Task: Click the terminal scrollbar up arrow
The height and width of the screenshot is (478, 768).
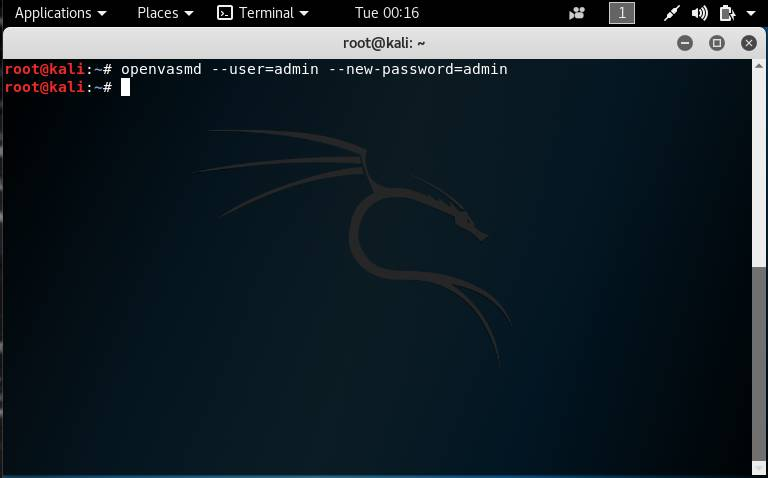Action: tap(759, 66)
